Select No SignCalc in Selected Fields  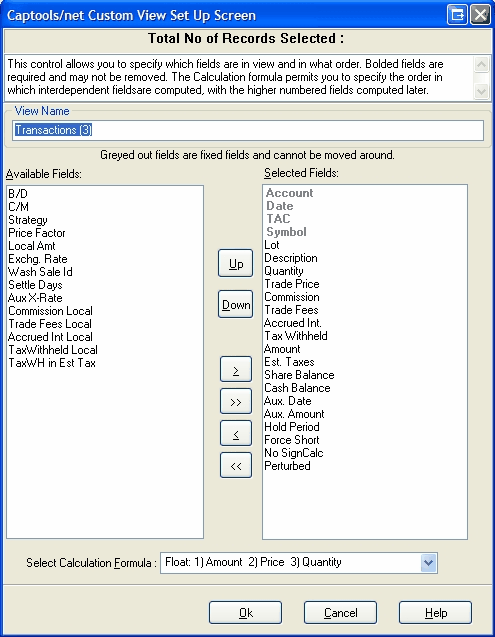pyautogui.click(x=294, y=453)
